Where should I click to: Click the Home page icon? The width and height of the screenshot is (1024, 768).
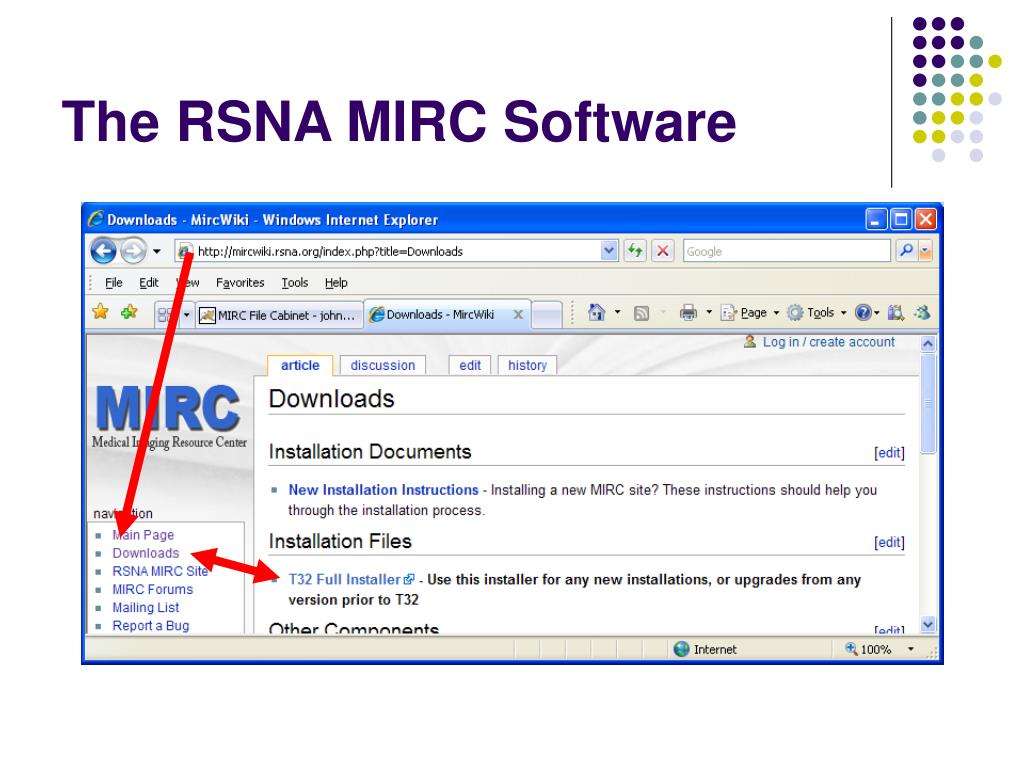click(596, 313)
